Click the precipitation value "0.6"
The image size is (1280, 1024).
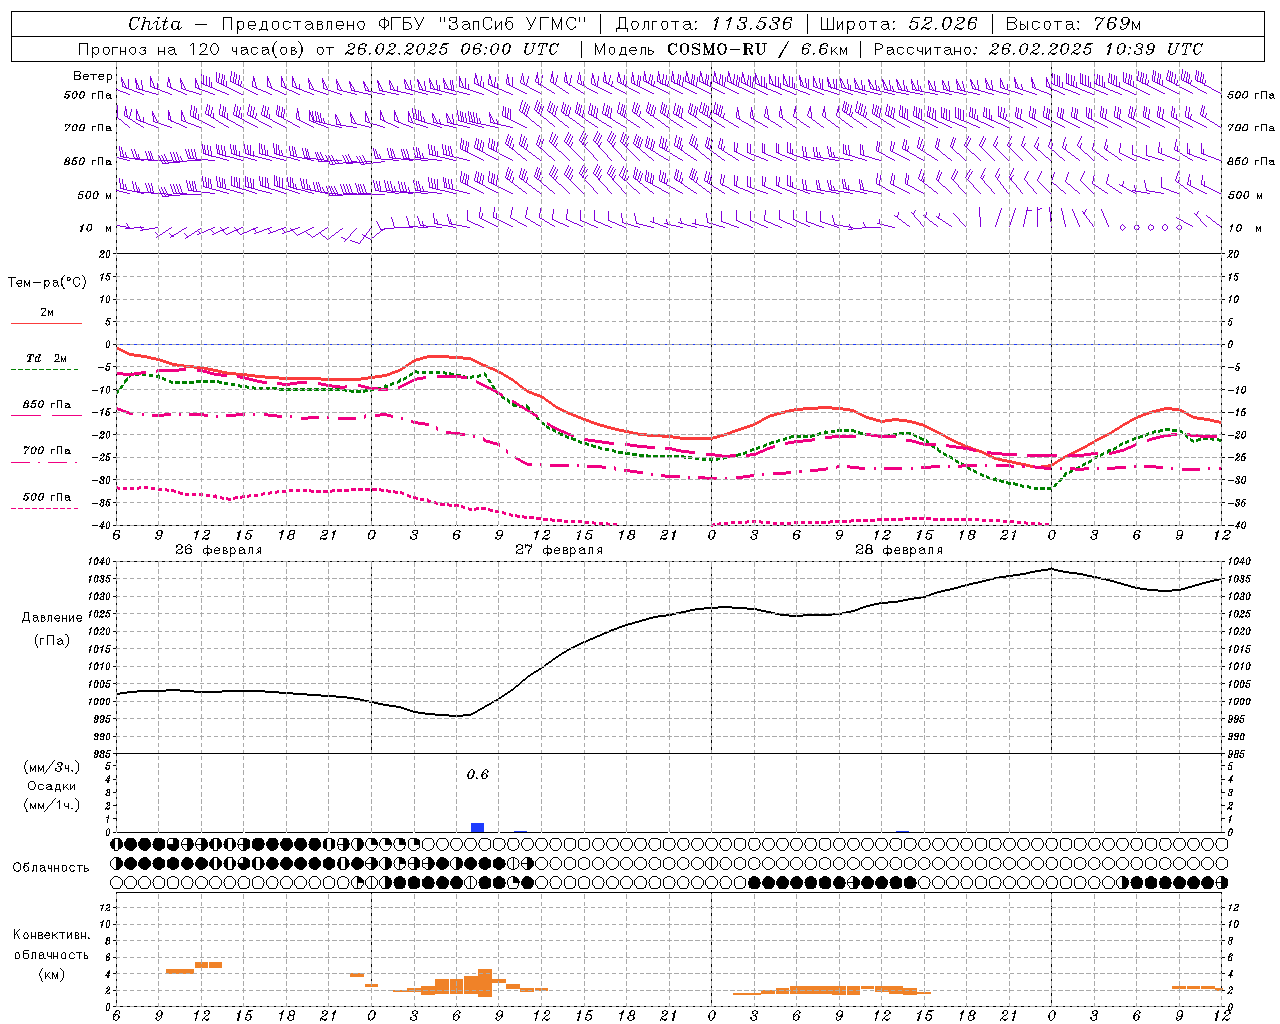[478, 774]
